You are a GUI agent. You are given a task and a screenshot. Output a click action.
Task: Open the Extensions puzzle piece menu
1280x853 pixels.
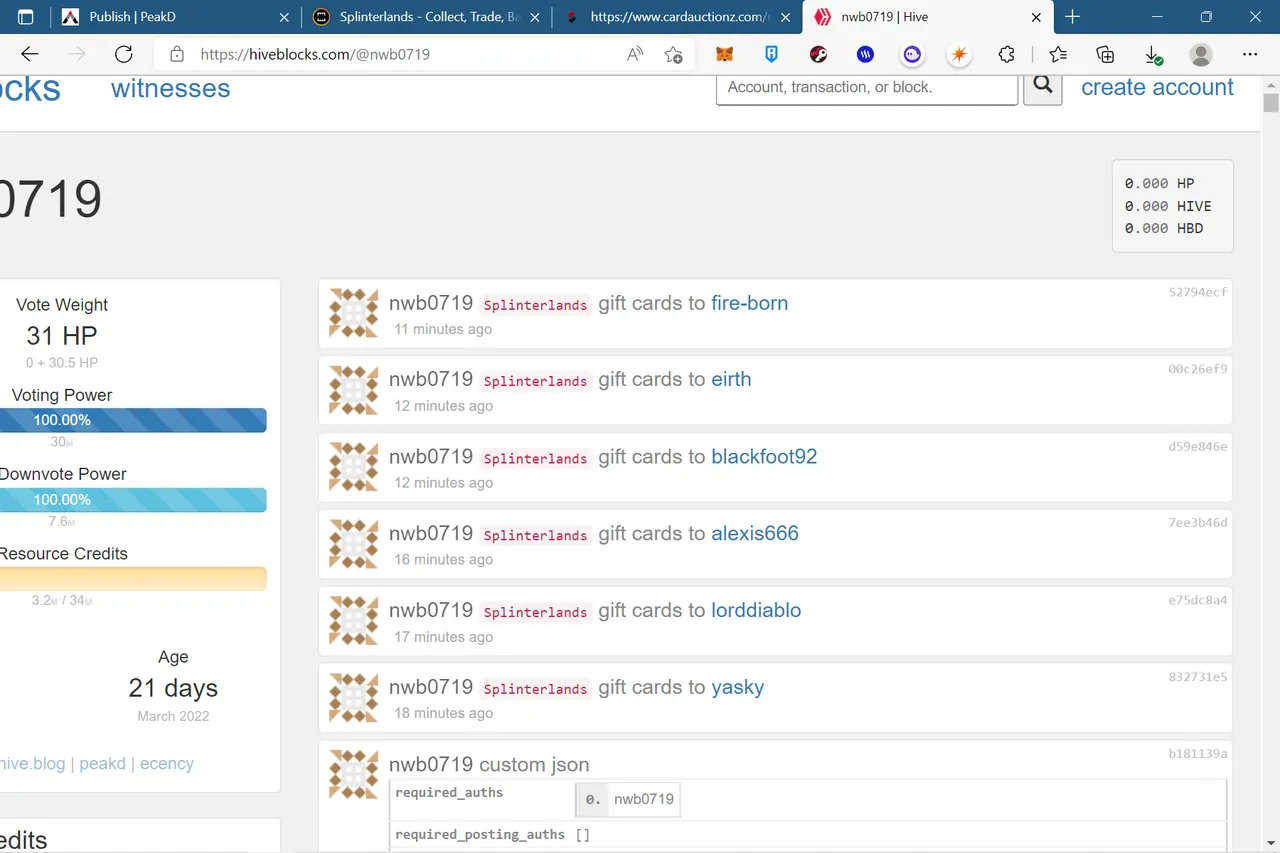pyautogui.click(x=1007, y=55)
